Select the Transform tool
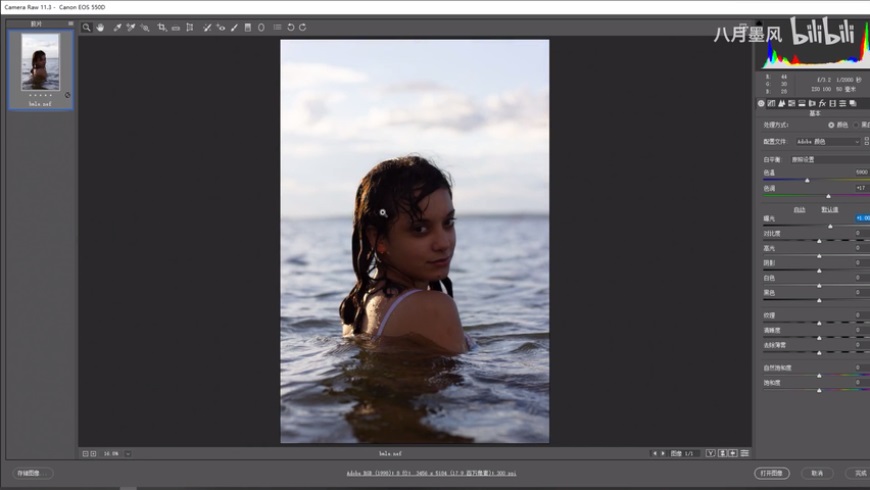The image size is (870, 490). click(x=190, y=27)
